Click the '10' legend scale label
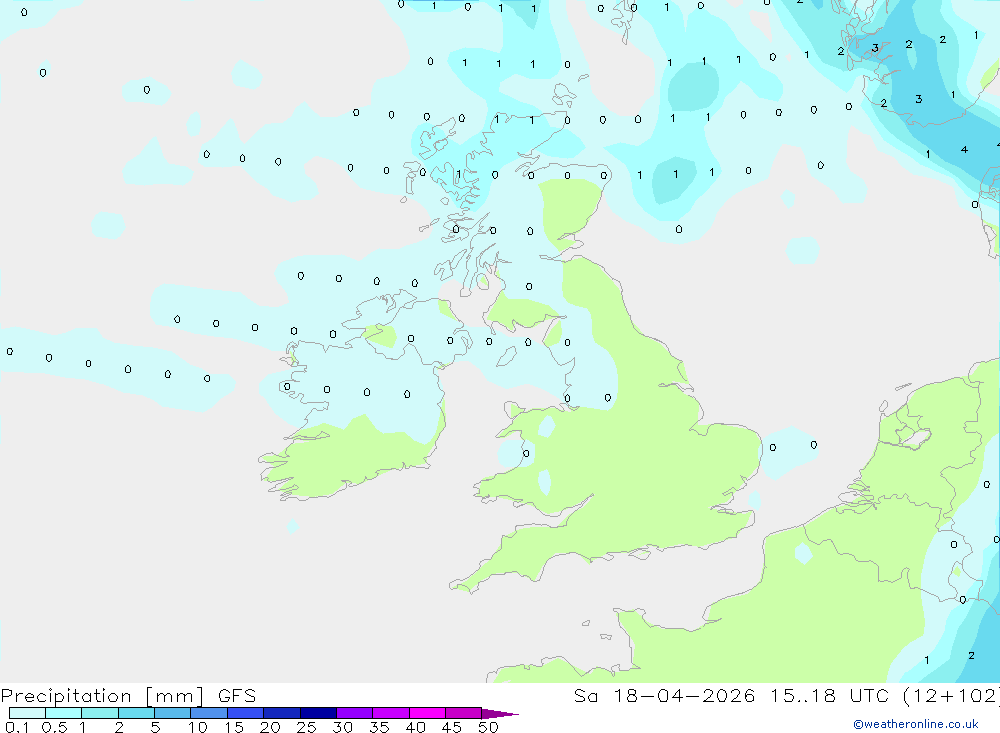This screenshot has width=1000, height=733. (x=197, y=727)
